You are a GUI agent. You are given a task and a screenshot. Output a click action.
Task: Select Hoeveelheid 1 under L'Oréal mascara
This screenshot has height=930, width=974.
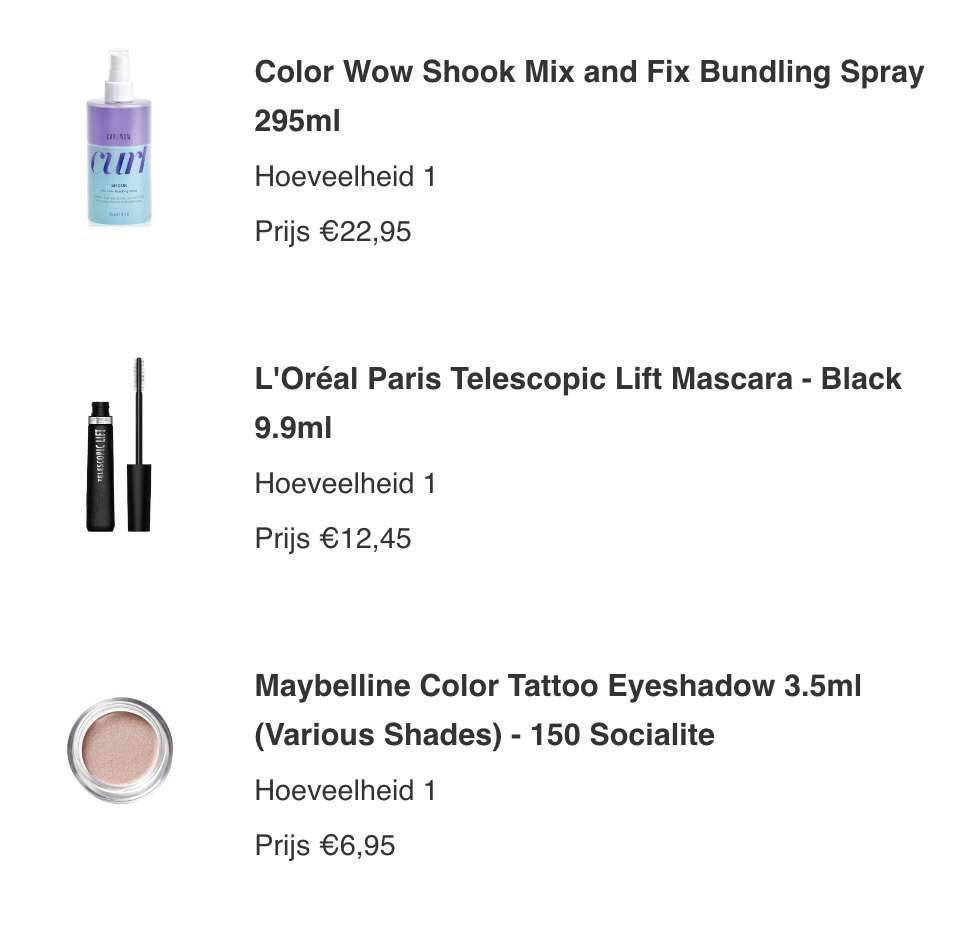click(x=345, y=483)
